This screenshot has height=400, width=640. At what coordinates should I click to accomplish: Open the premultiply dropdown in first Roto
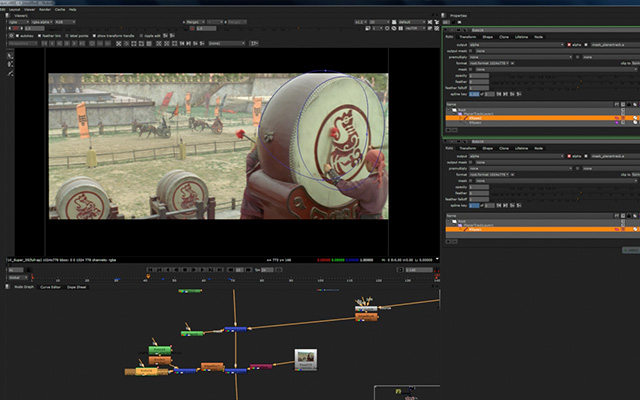(520, 57)
